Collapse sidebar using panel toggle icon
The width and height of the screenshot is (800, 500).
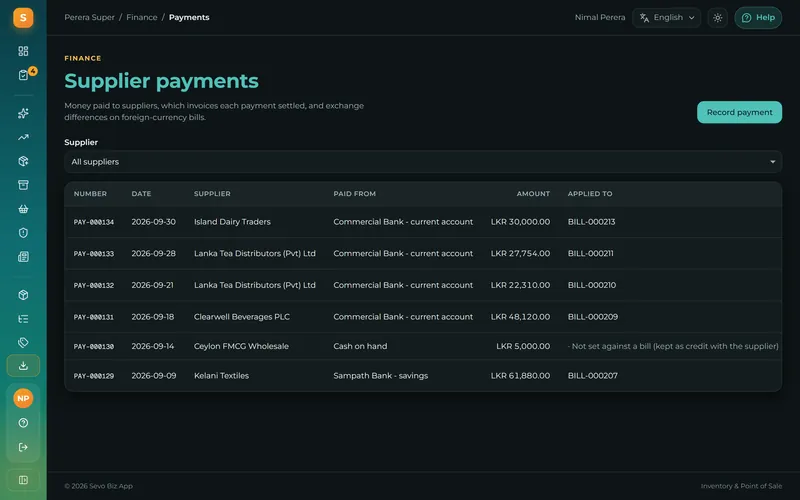[x=23, y=480]
